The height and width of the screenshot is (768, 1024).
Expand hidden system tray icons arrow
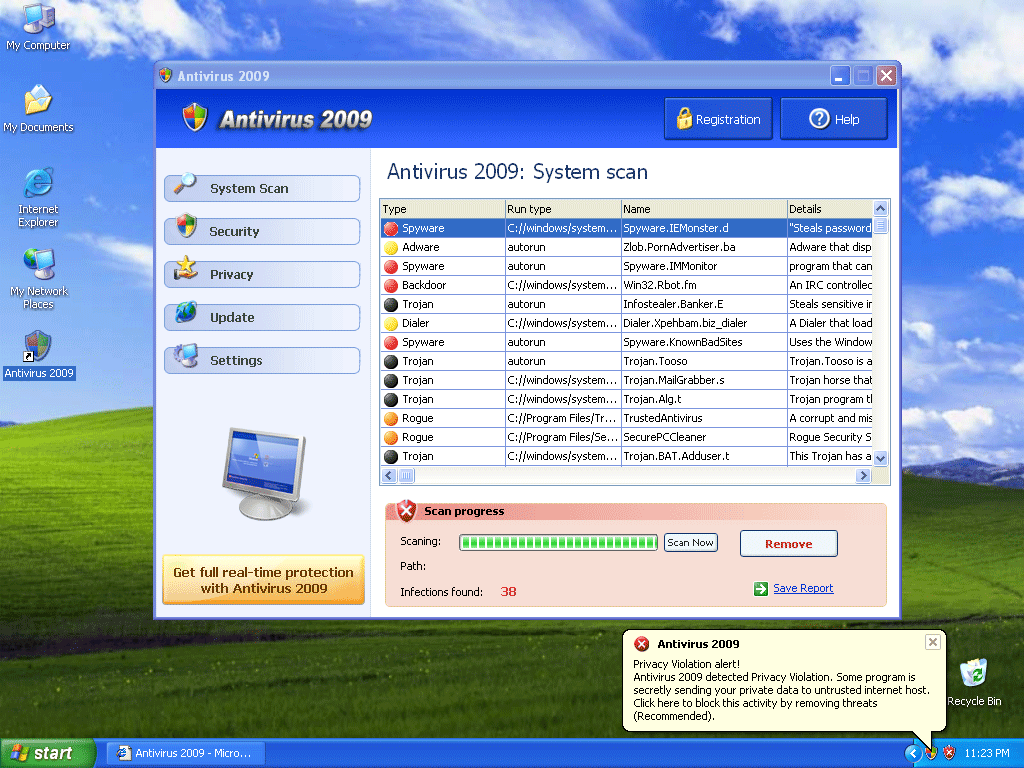[912, 753]
